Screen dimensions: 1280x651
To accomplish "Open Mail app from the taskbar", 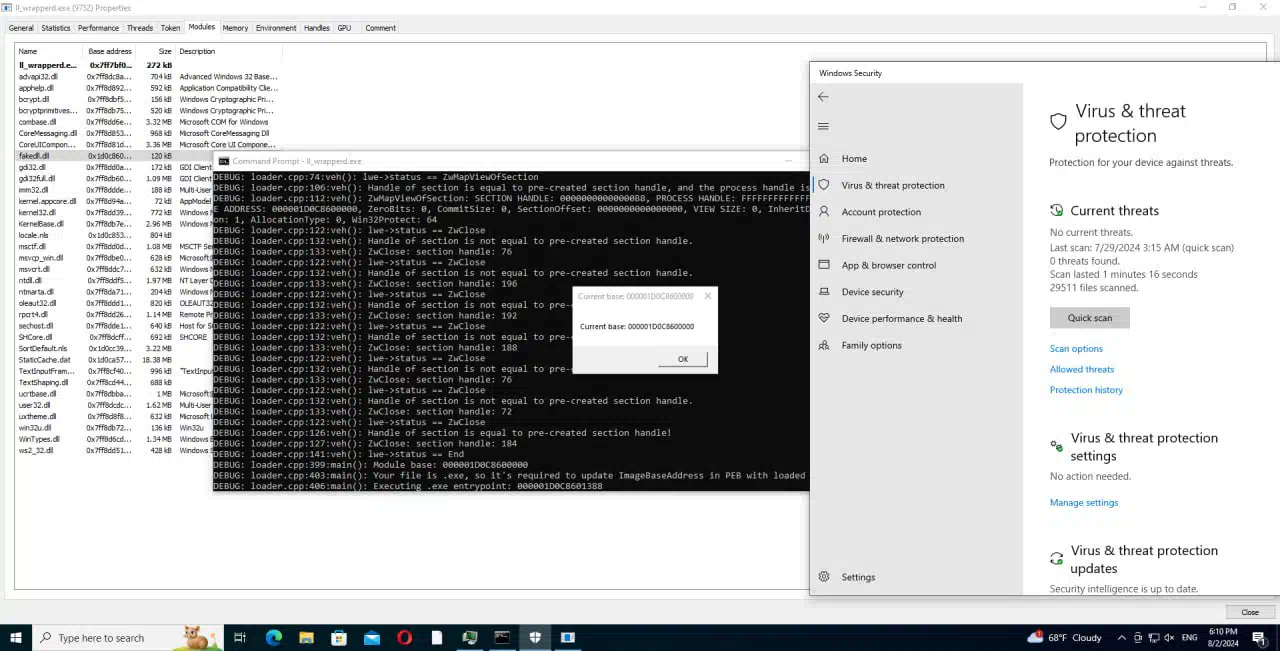I will tap(372, 638).
